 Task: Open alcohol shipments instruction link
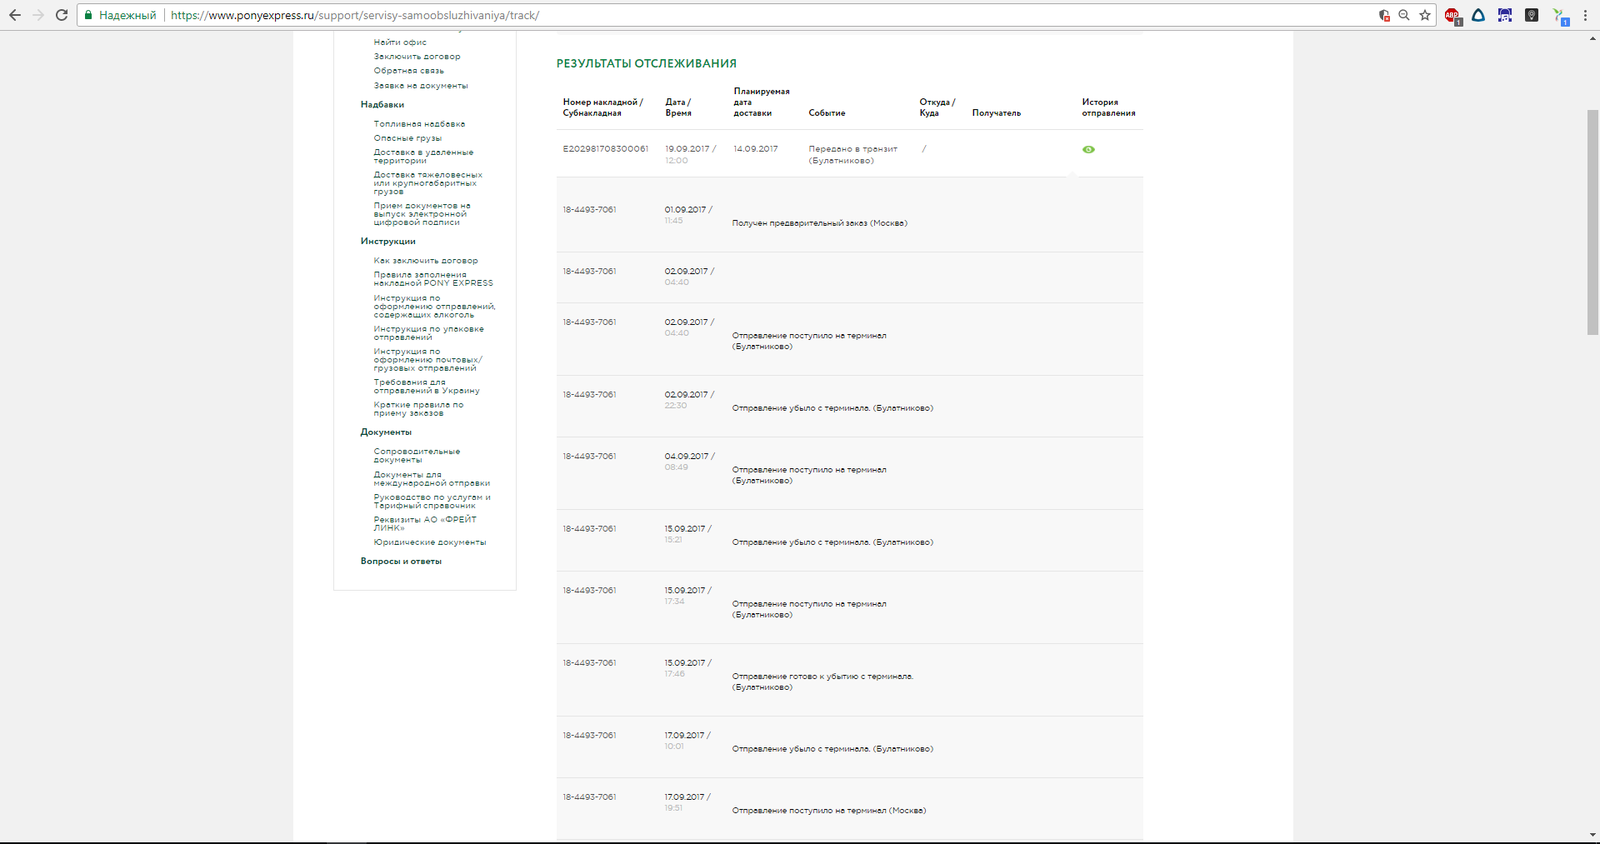tap(434, 306)
